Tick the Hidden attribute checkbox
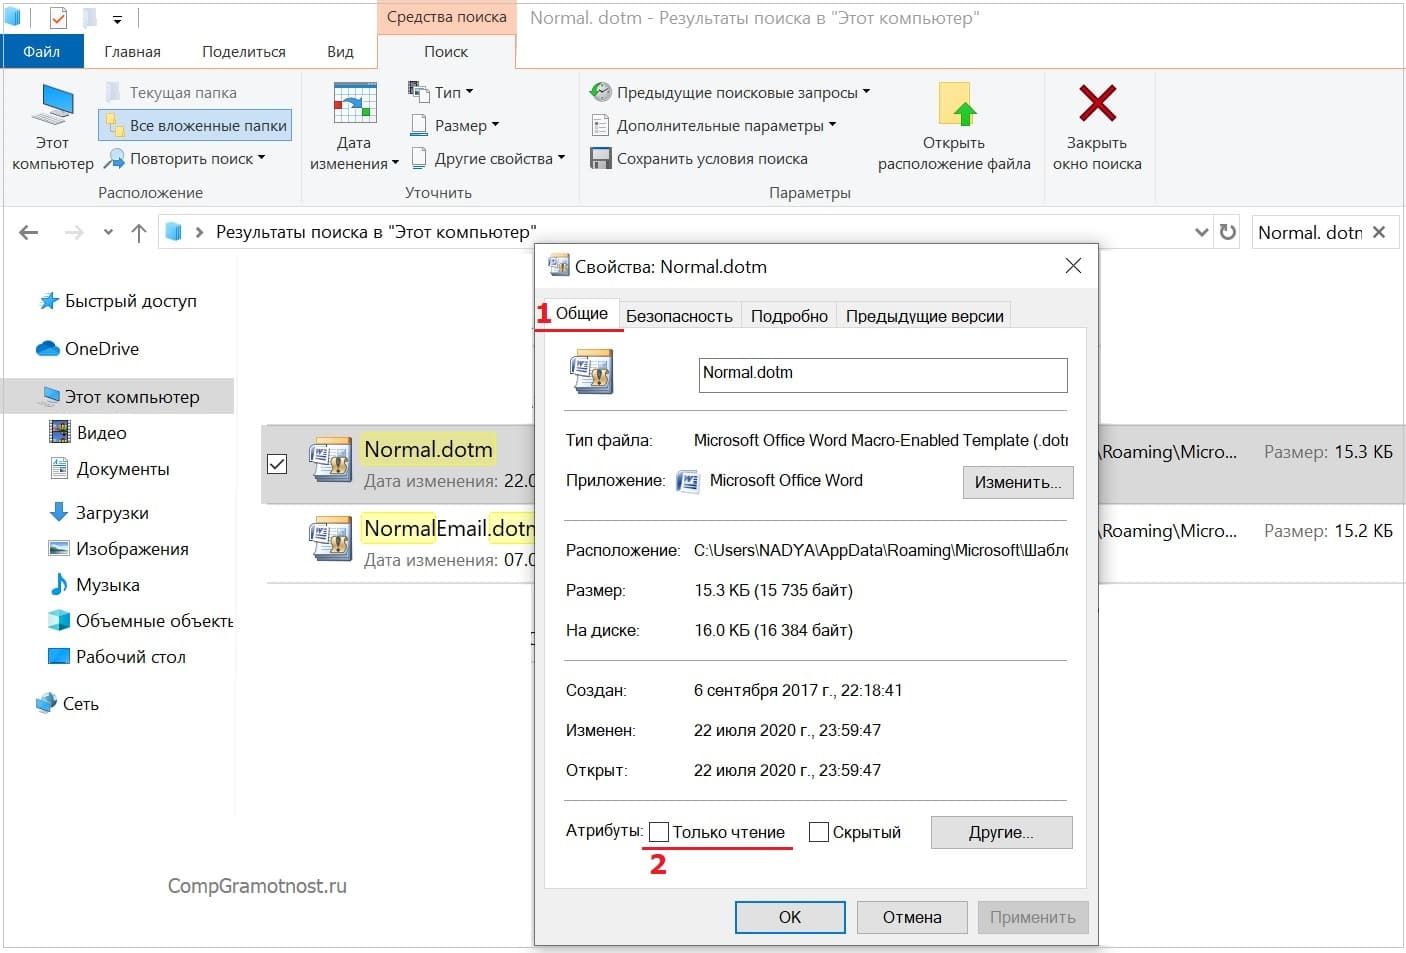 (819, 832)
